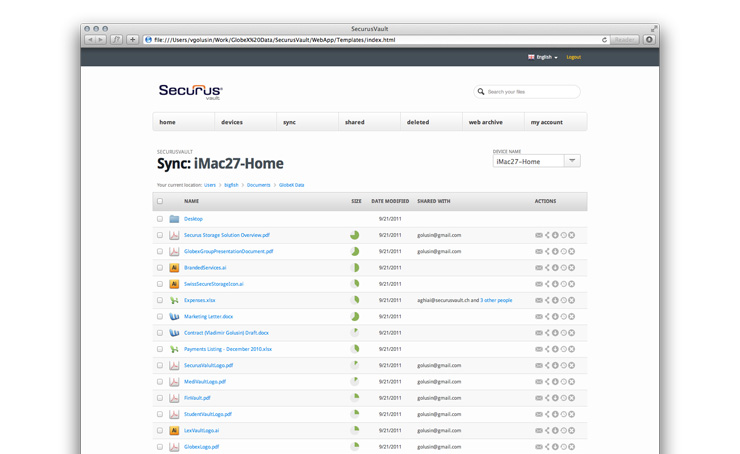Expand Device Name dropdown arrow
The image size is (740, 454).
point(572,161)
